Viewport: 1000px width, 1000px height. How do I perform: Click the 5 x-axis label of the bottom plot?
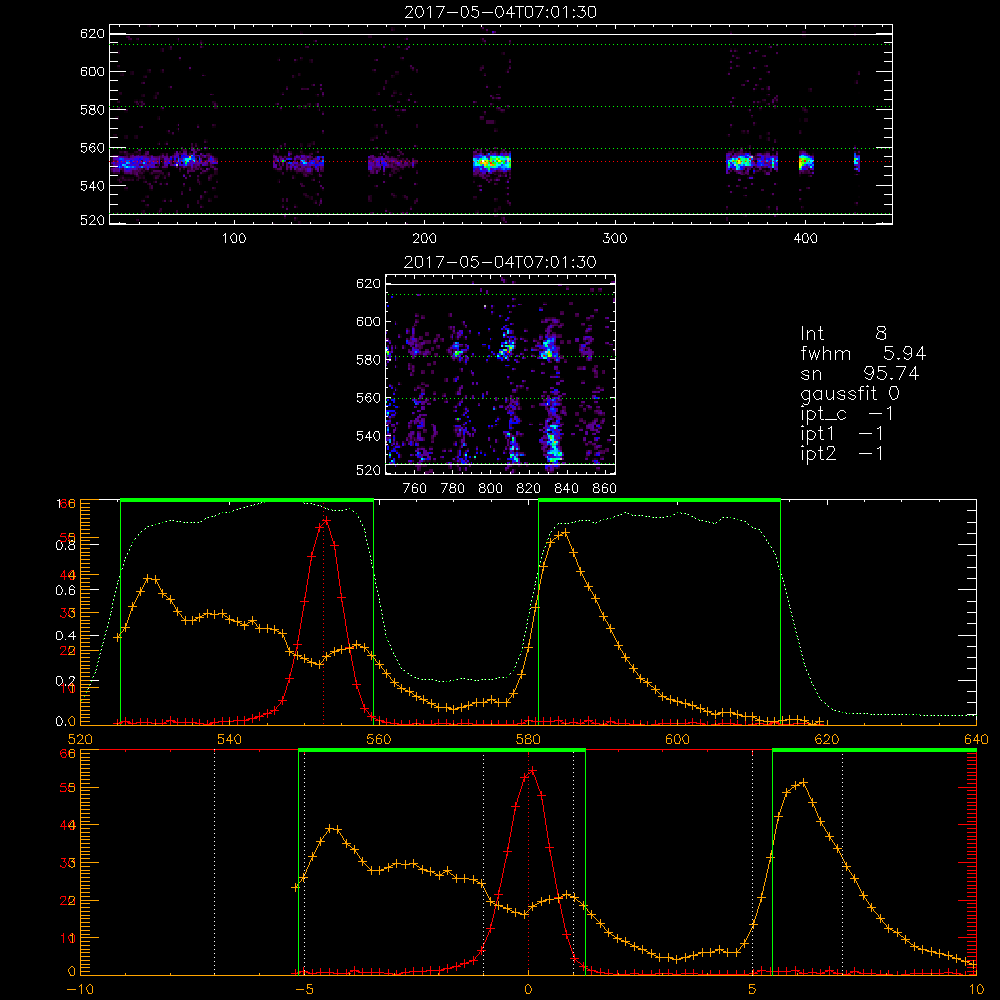(753, 990)
